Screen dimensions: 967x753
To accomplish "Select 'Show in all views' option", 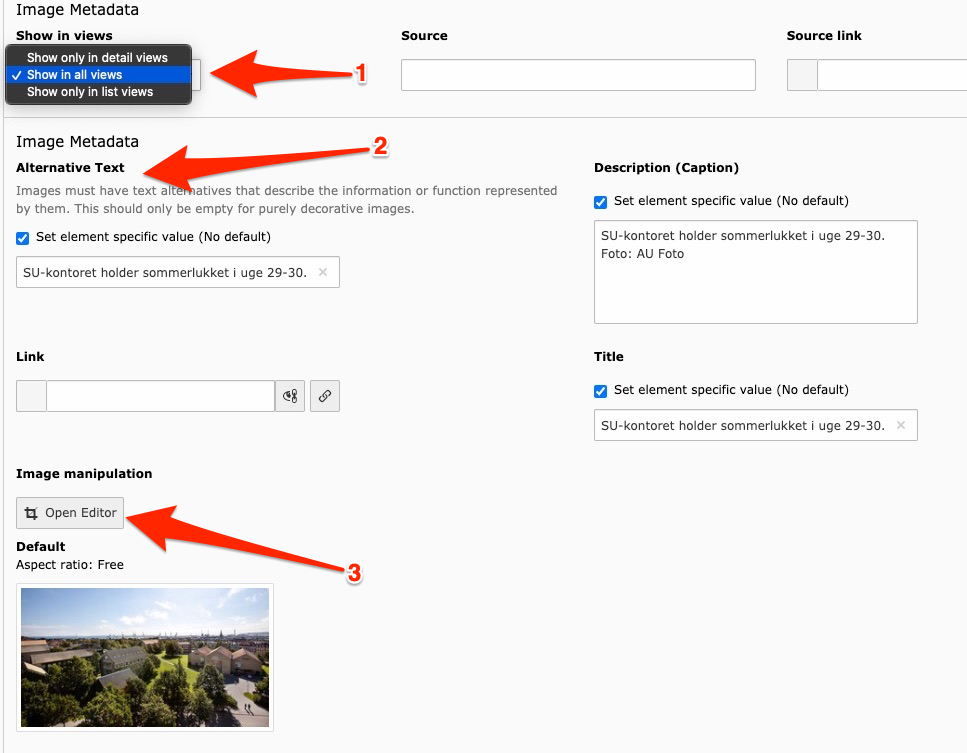I will pos(75,75).
